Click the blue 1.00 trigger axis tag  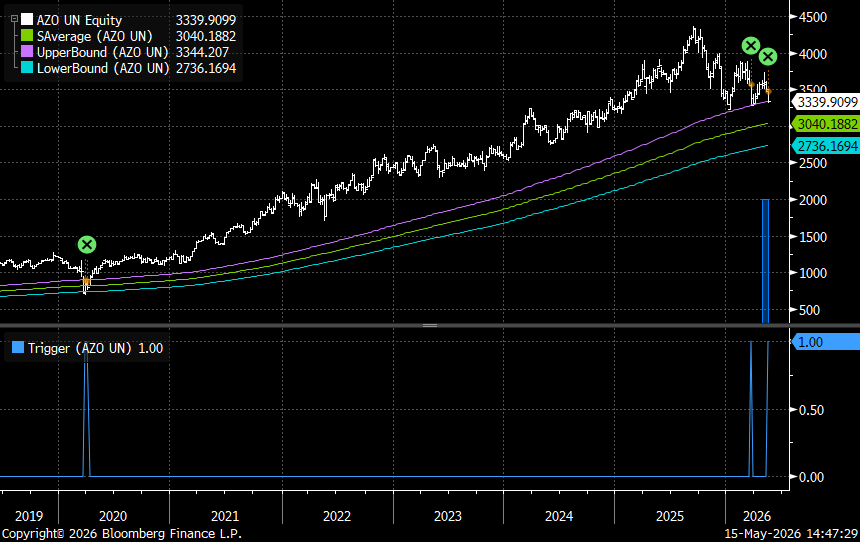pyautogui.click(x=825, y=342)
